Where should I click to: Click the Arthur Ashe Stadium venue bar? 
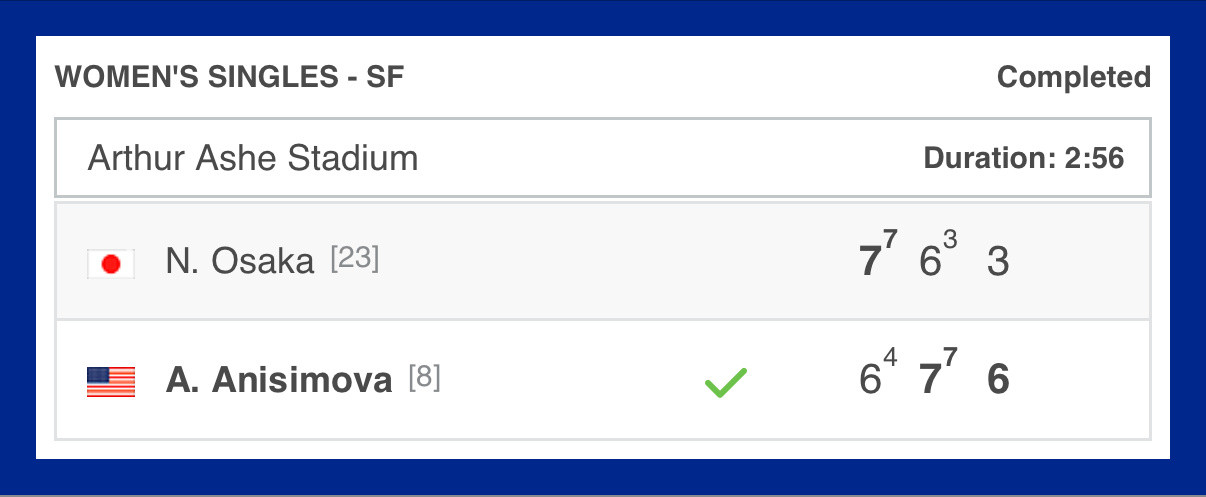click(603, 158)
